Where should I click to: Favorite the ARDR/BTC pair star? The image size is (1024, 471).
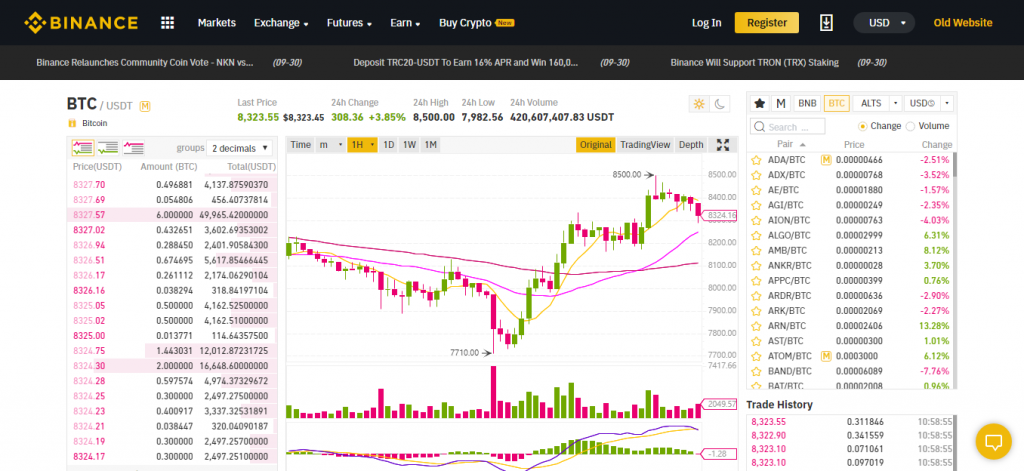pyautogui.click(x=756, y=296)
